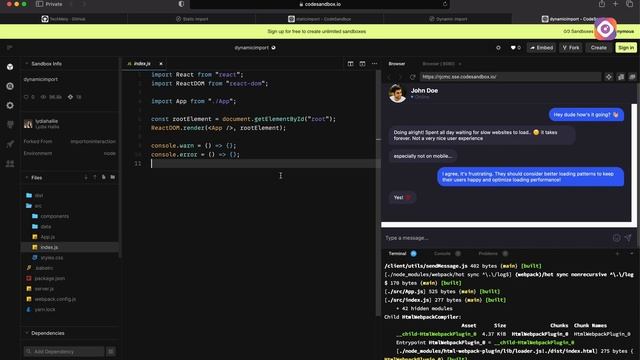Select the Terminal tab in bottom panel
The height and width of the screenshot is (360, 640).
tap(398, 253)
